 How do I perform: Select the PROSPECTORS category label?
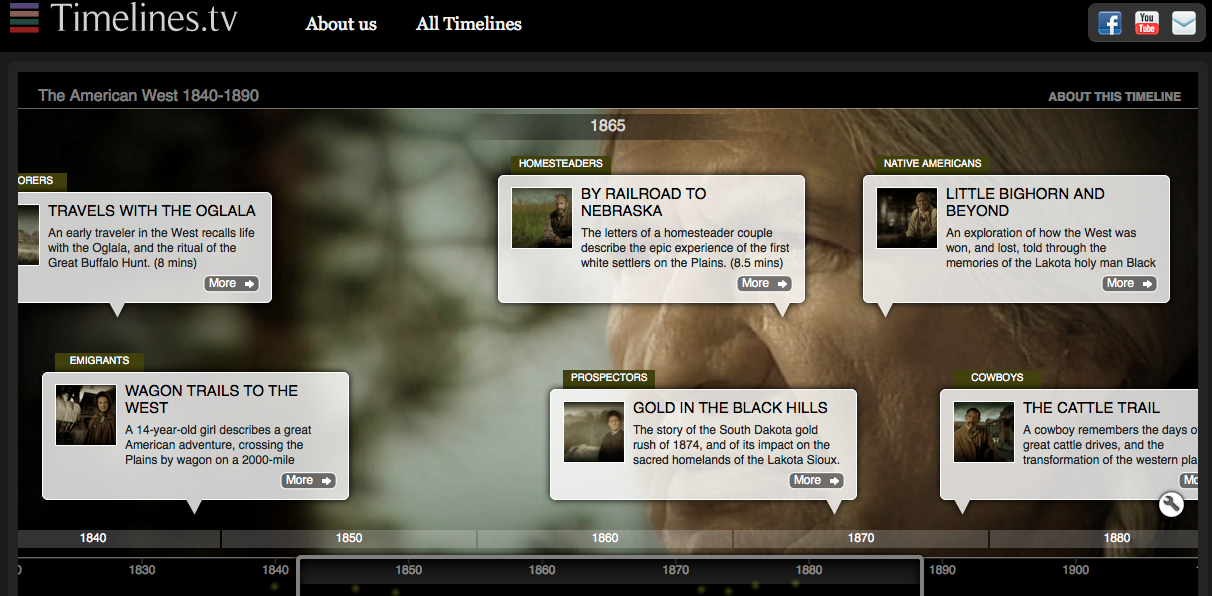(609, 378)
